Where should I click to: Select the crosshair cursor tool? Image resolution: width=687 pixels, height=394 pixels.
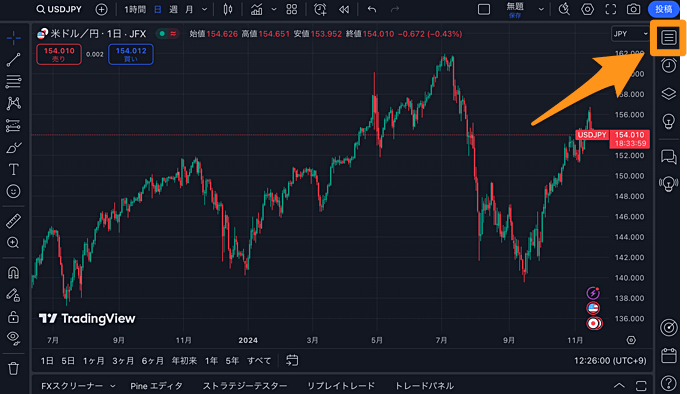coord(14,38)
